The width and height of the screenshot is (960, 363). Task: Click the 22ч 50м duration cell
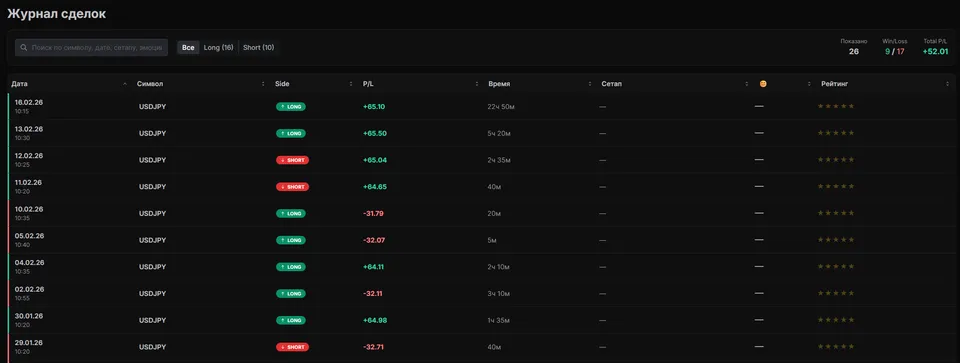pos(501,107)
